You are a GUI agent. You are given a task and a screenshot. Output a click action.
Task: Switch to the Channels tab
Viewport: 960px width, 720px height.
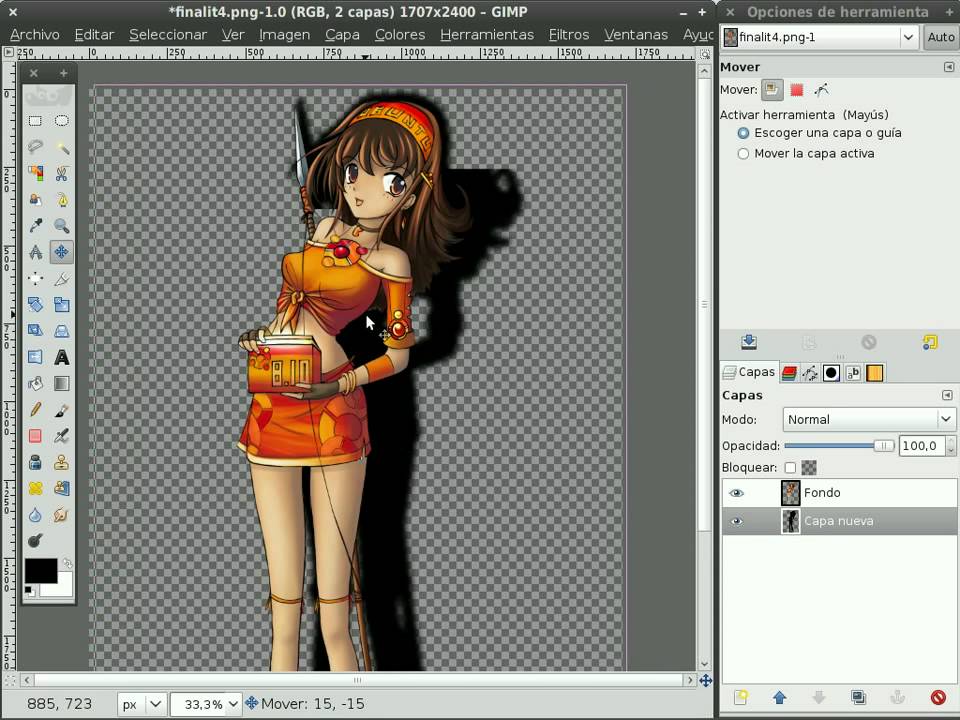click(x=789, y=373)
